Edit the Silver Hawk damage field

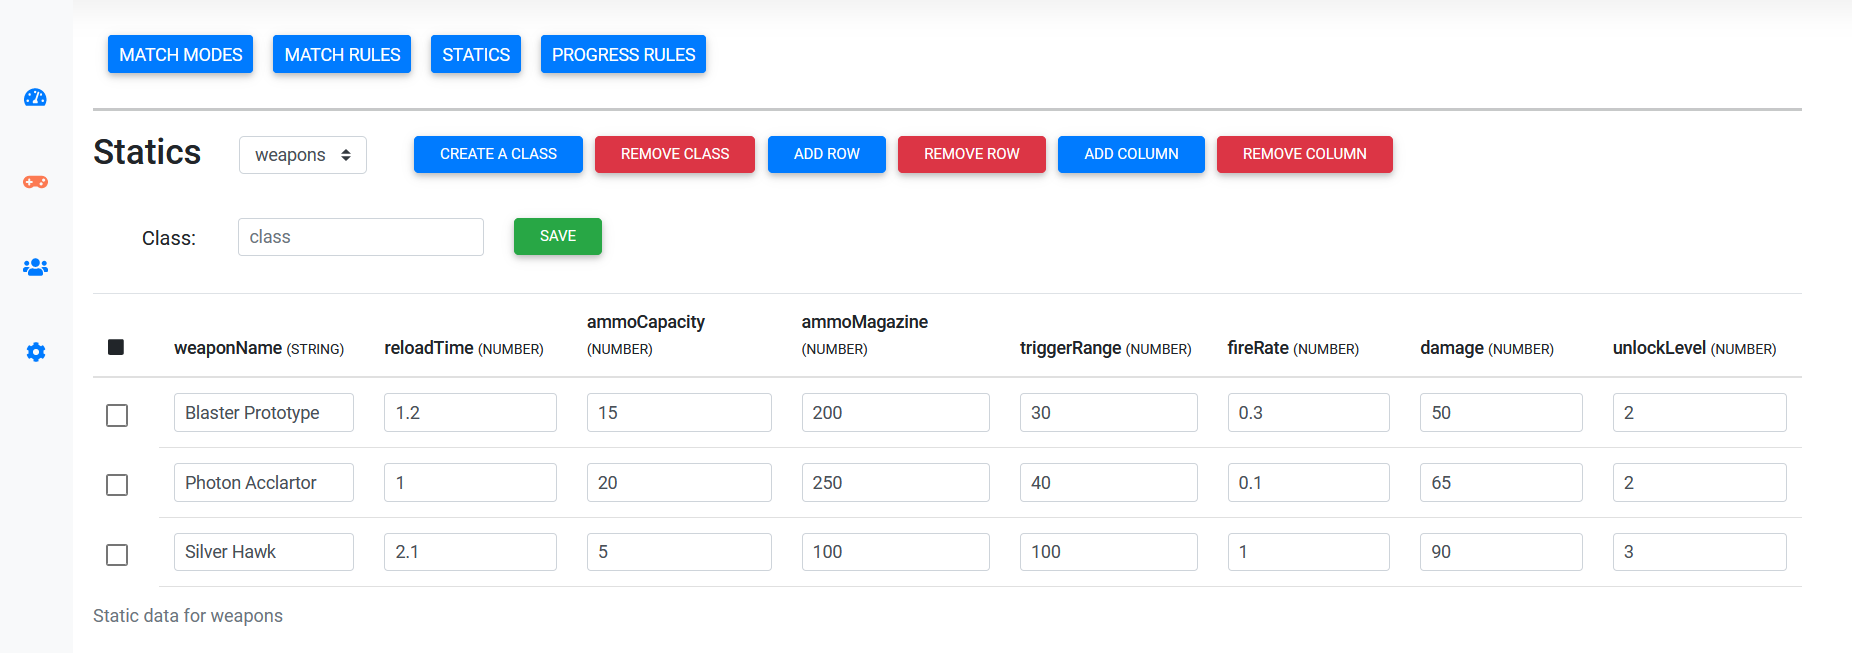pos(1500,552)
